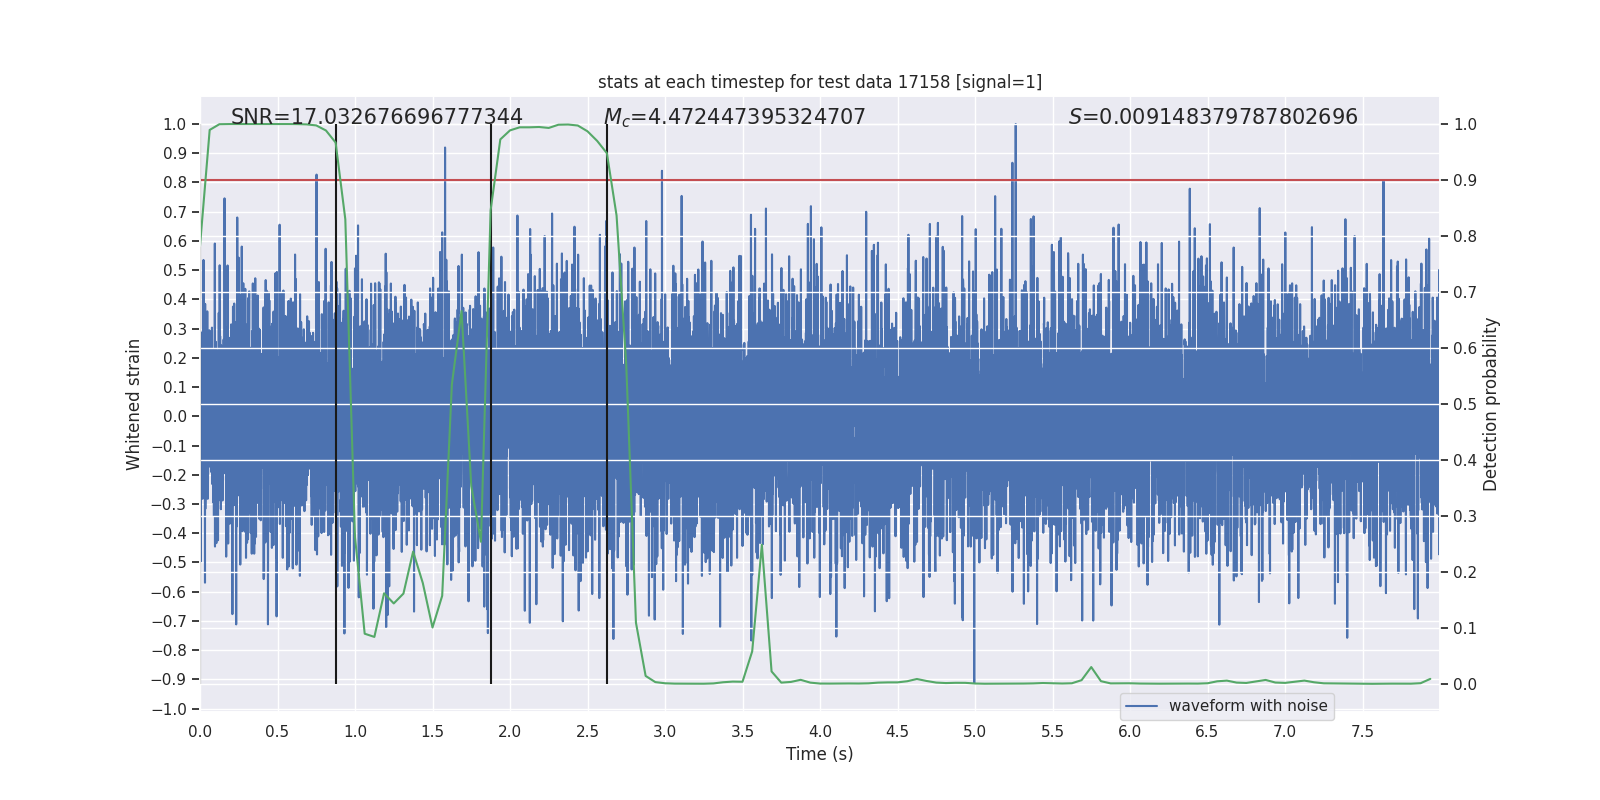This screenshot has width=1600, height=800.
Task: Click the detection probability axis tick 0.7
Action: [x=1465, y=292]
